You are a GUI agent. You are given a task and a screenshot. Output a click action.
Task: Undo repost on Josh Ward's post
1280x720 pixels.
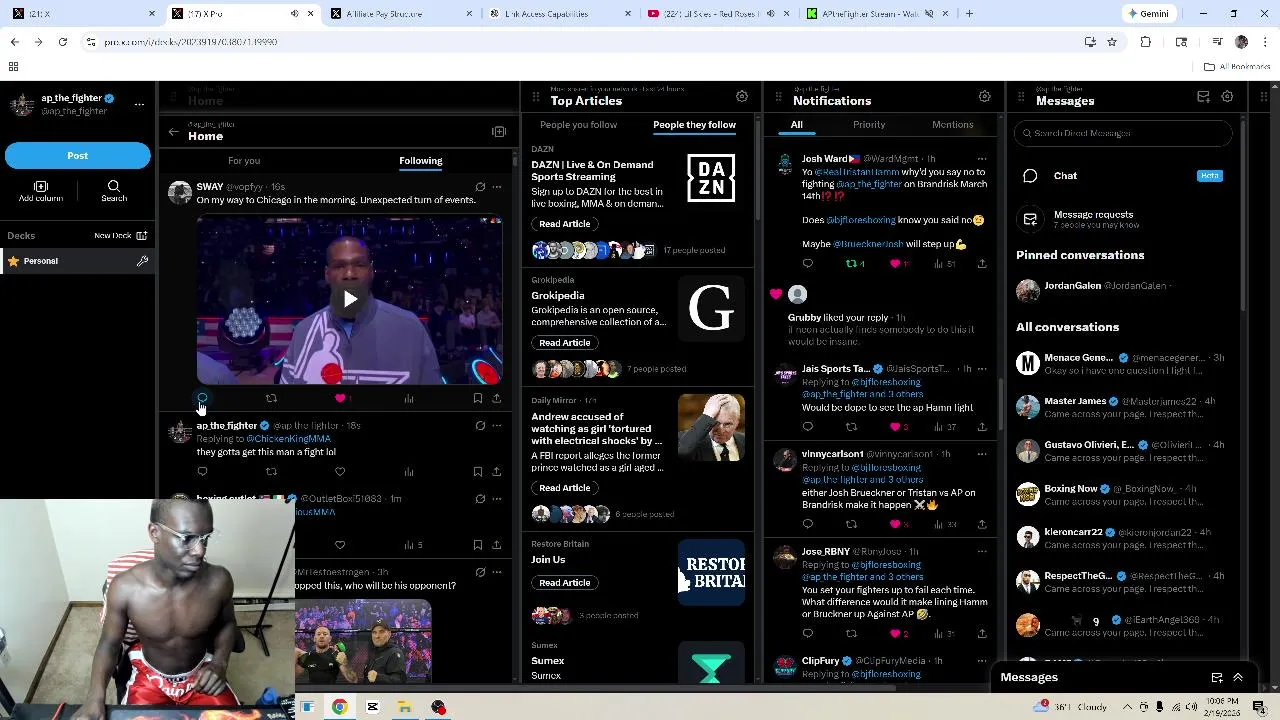pyautogui.click(x=852, y=264)
